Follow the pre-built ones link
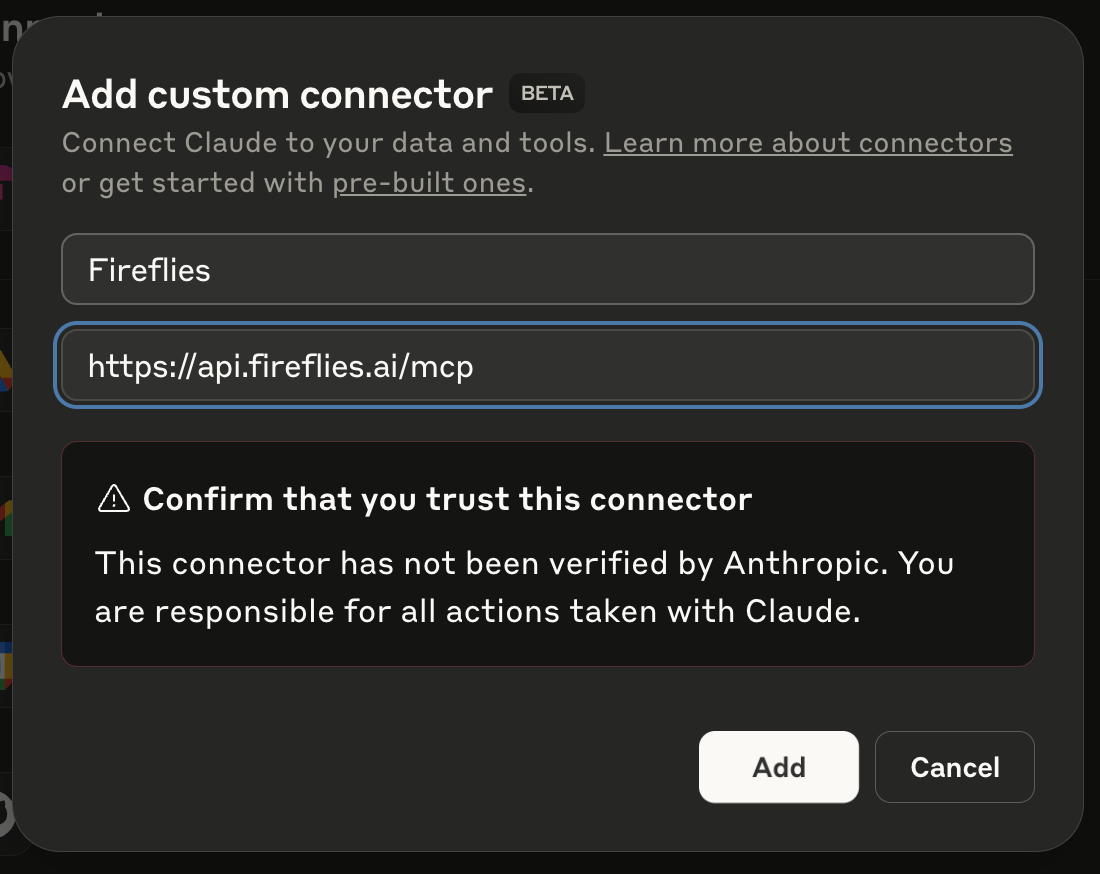 (429, 183)
